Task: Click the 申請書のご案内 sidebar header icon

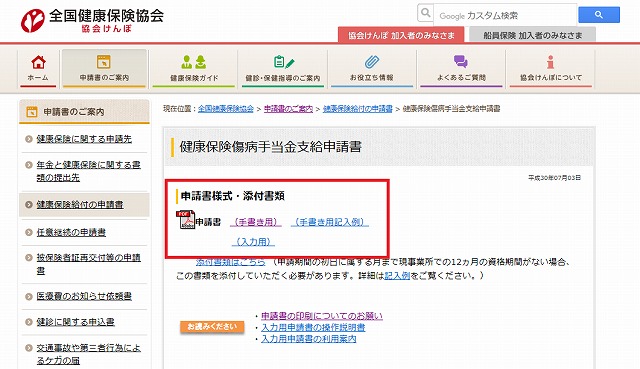Action: pos(31,111)
